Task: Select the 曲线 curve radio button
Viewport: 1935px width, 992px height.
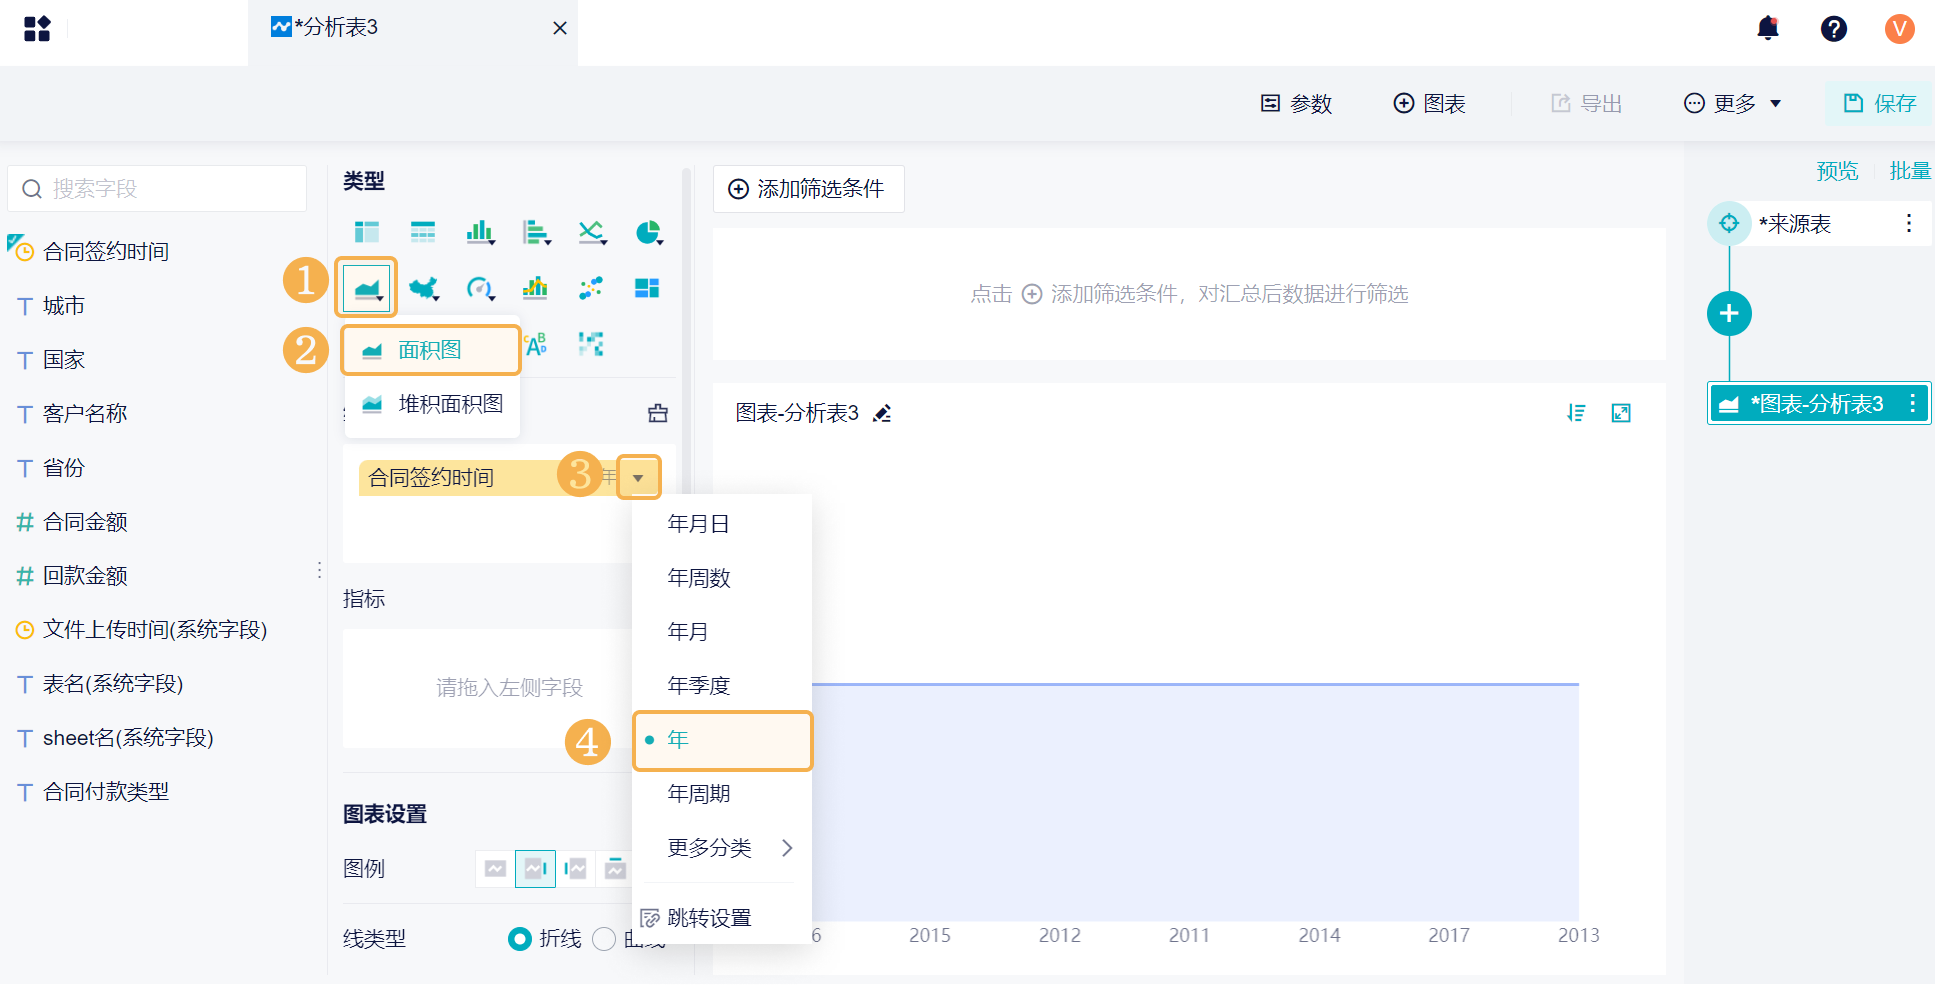Action: click(604, 939)
